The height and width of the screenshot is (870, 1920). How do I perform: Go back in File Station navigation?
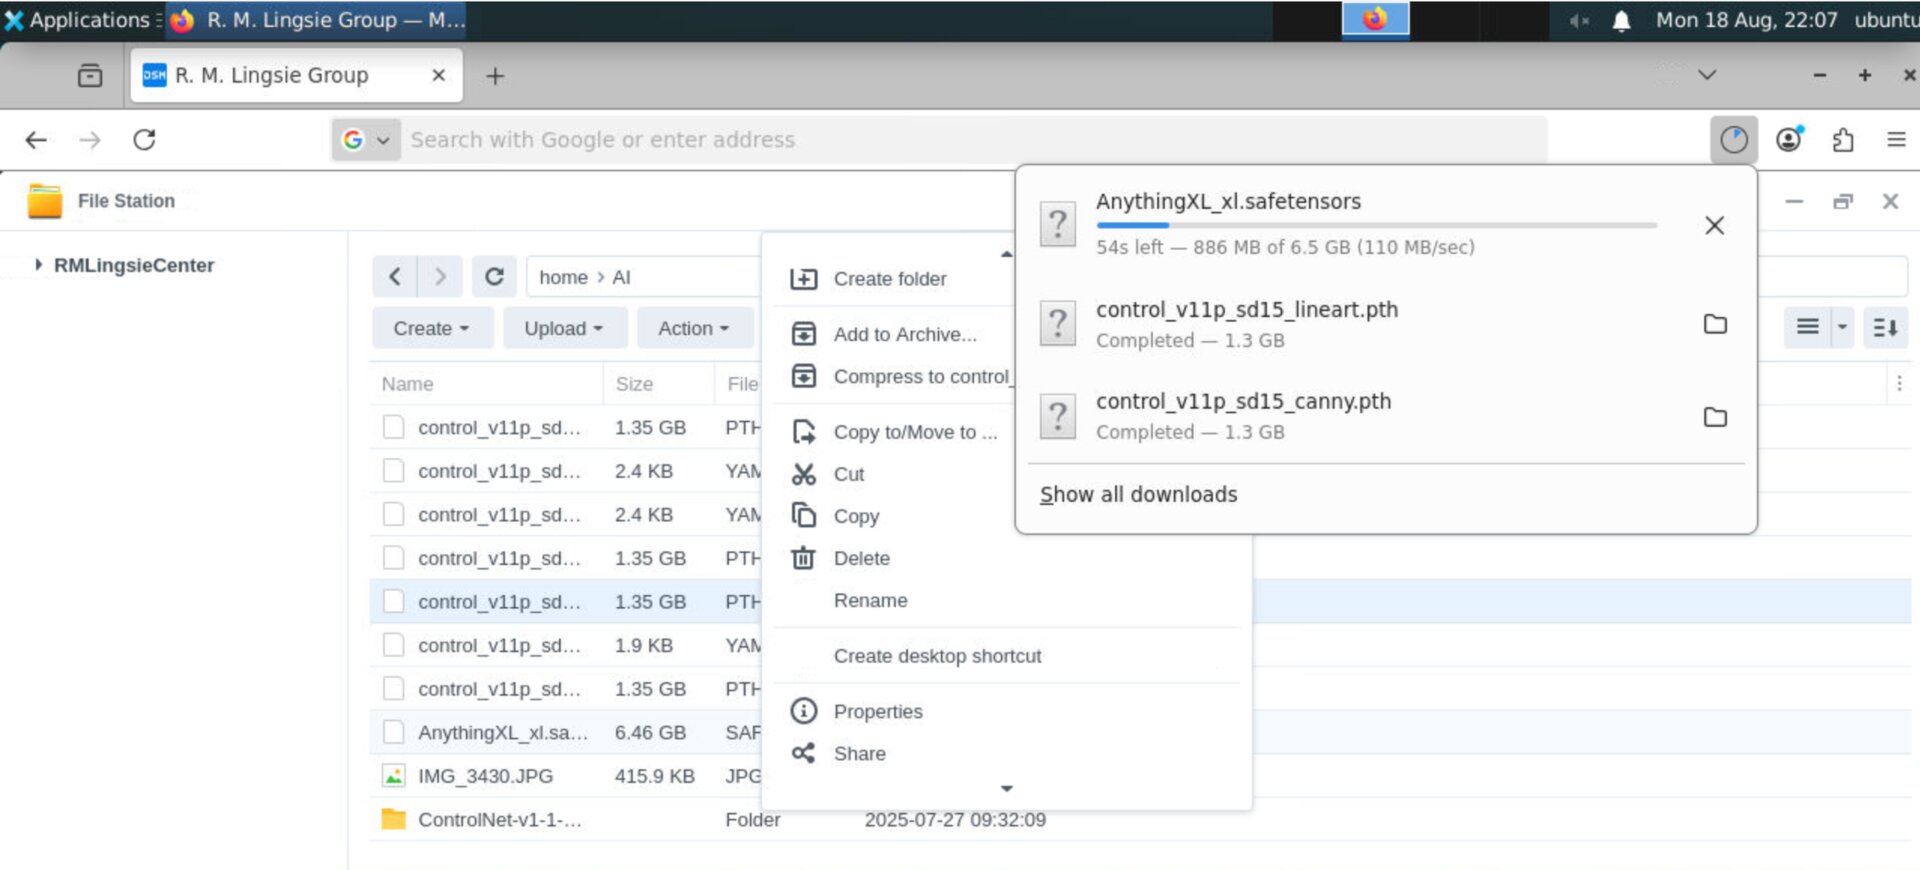(395, 277)
